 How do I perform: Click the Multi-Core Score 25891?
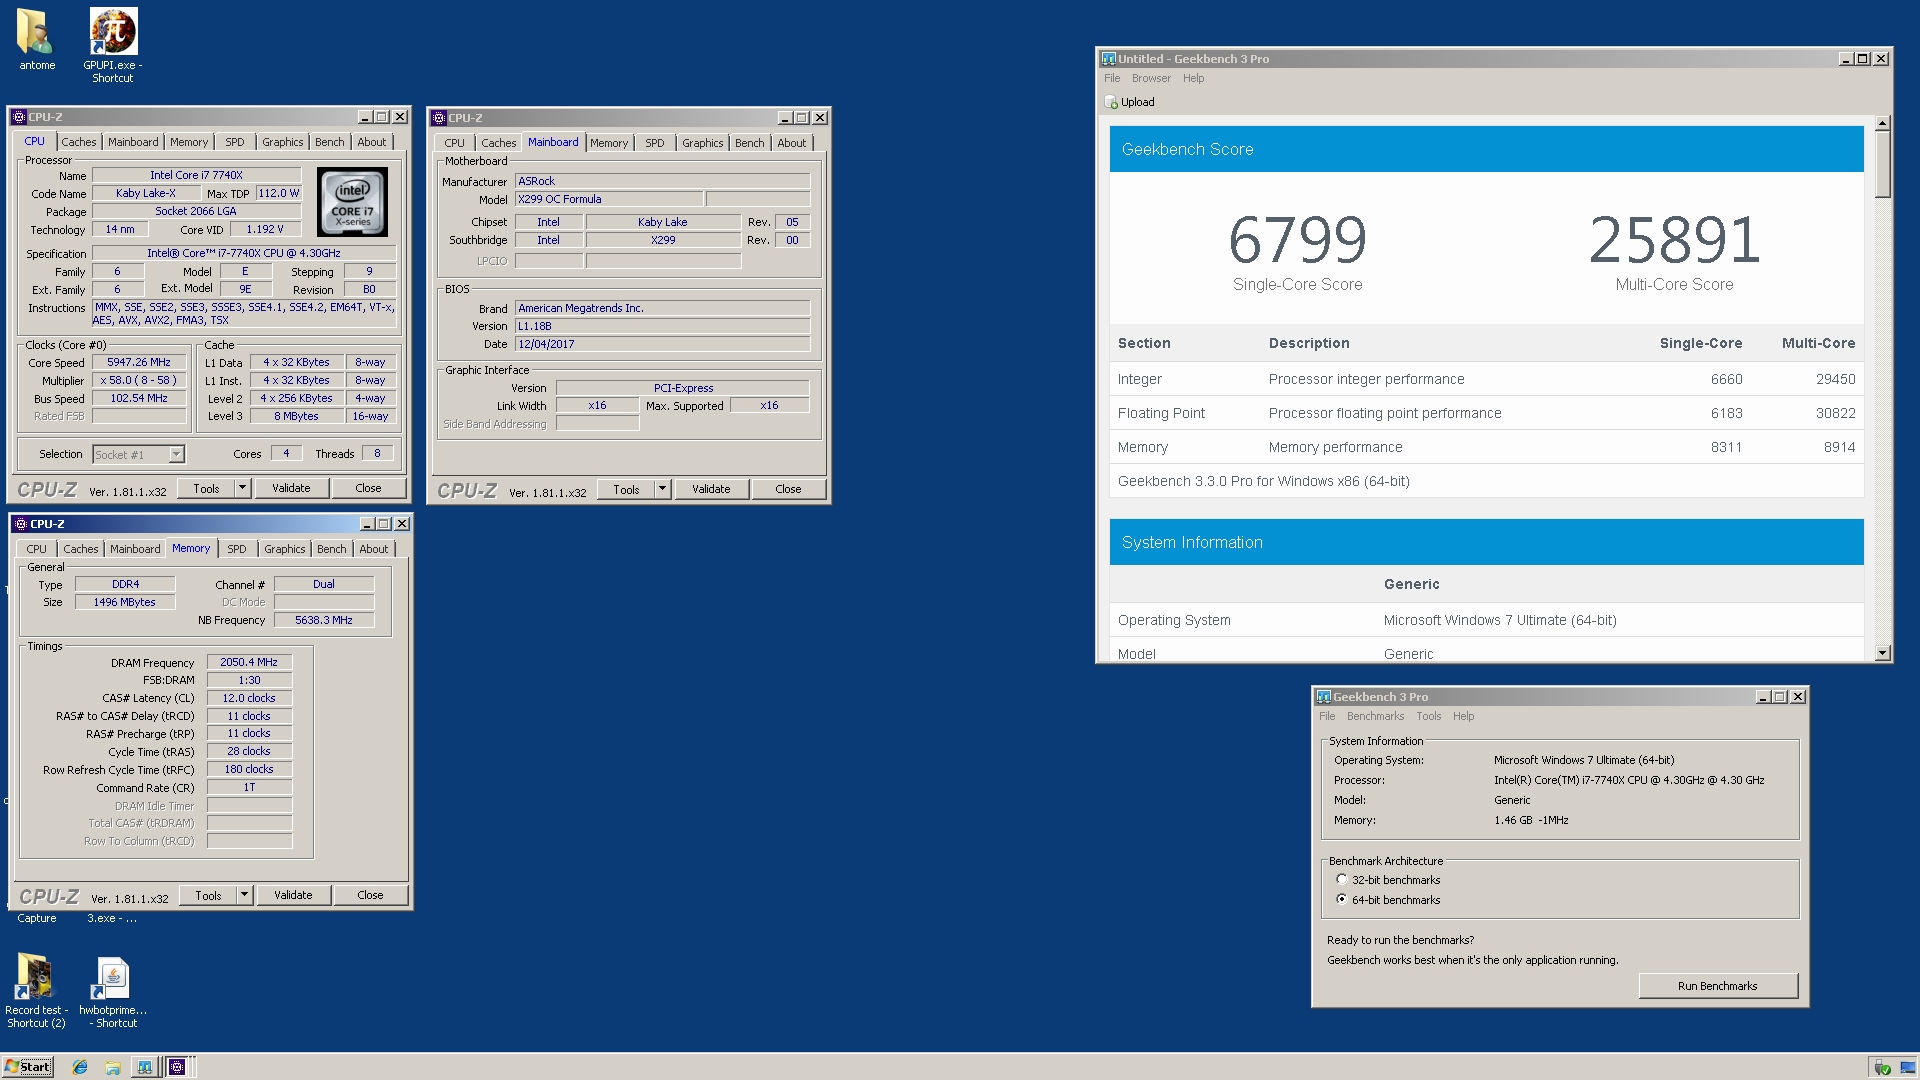point(1674,240)
